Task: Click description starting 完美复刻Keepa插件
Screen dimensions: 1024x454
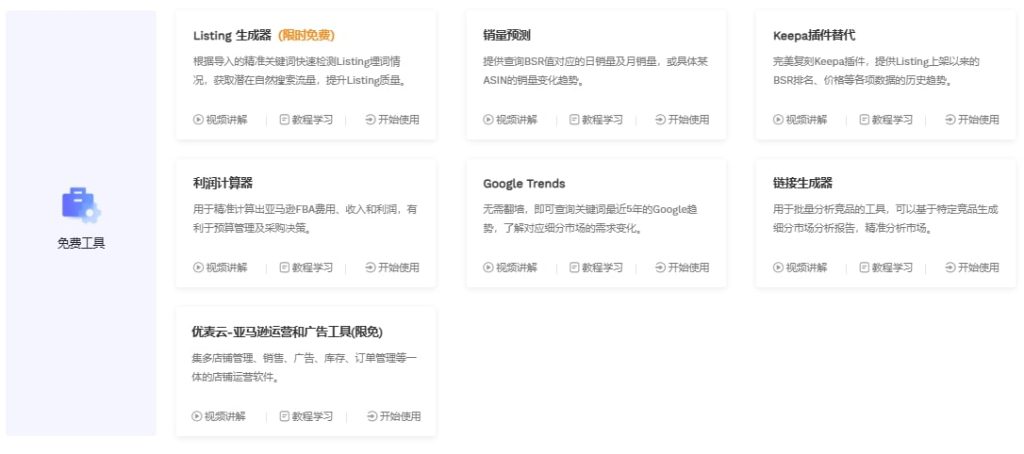Action: (876, 71)
